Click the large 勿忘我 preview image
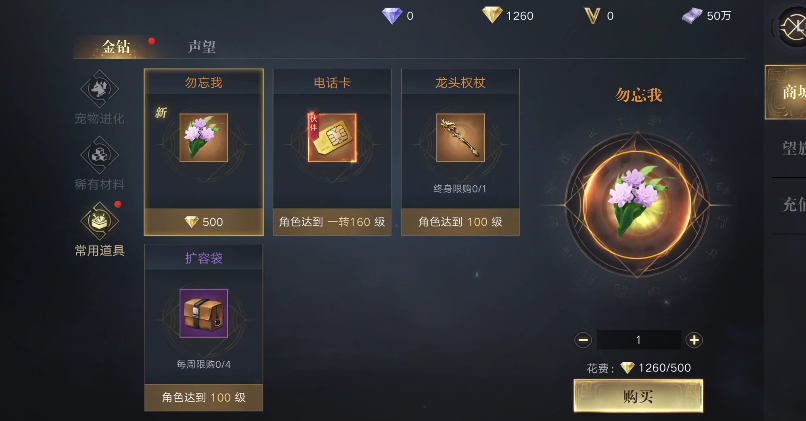The image size is (806, 421). [637, 205]
